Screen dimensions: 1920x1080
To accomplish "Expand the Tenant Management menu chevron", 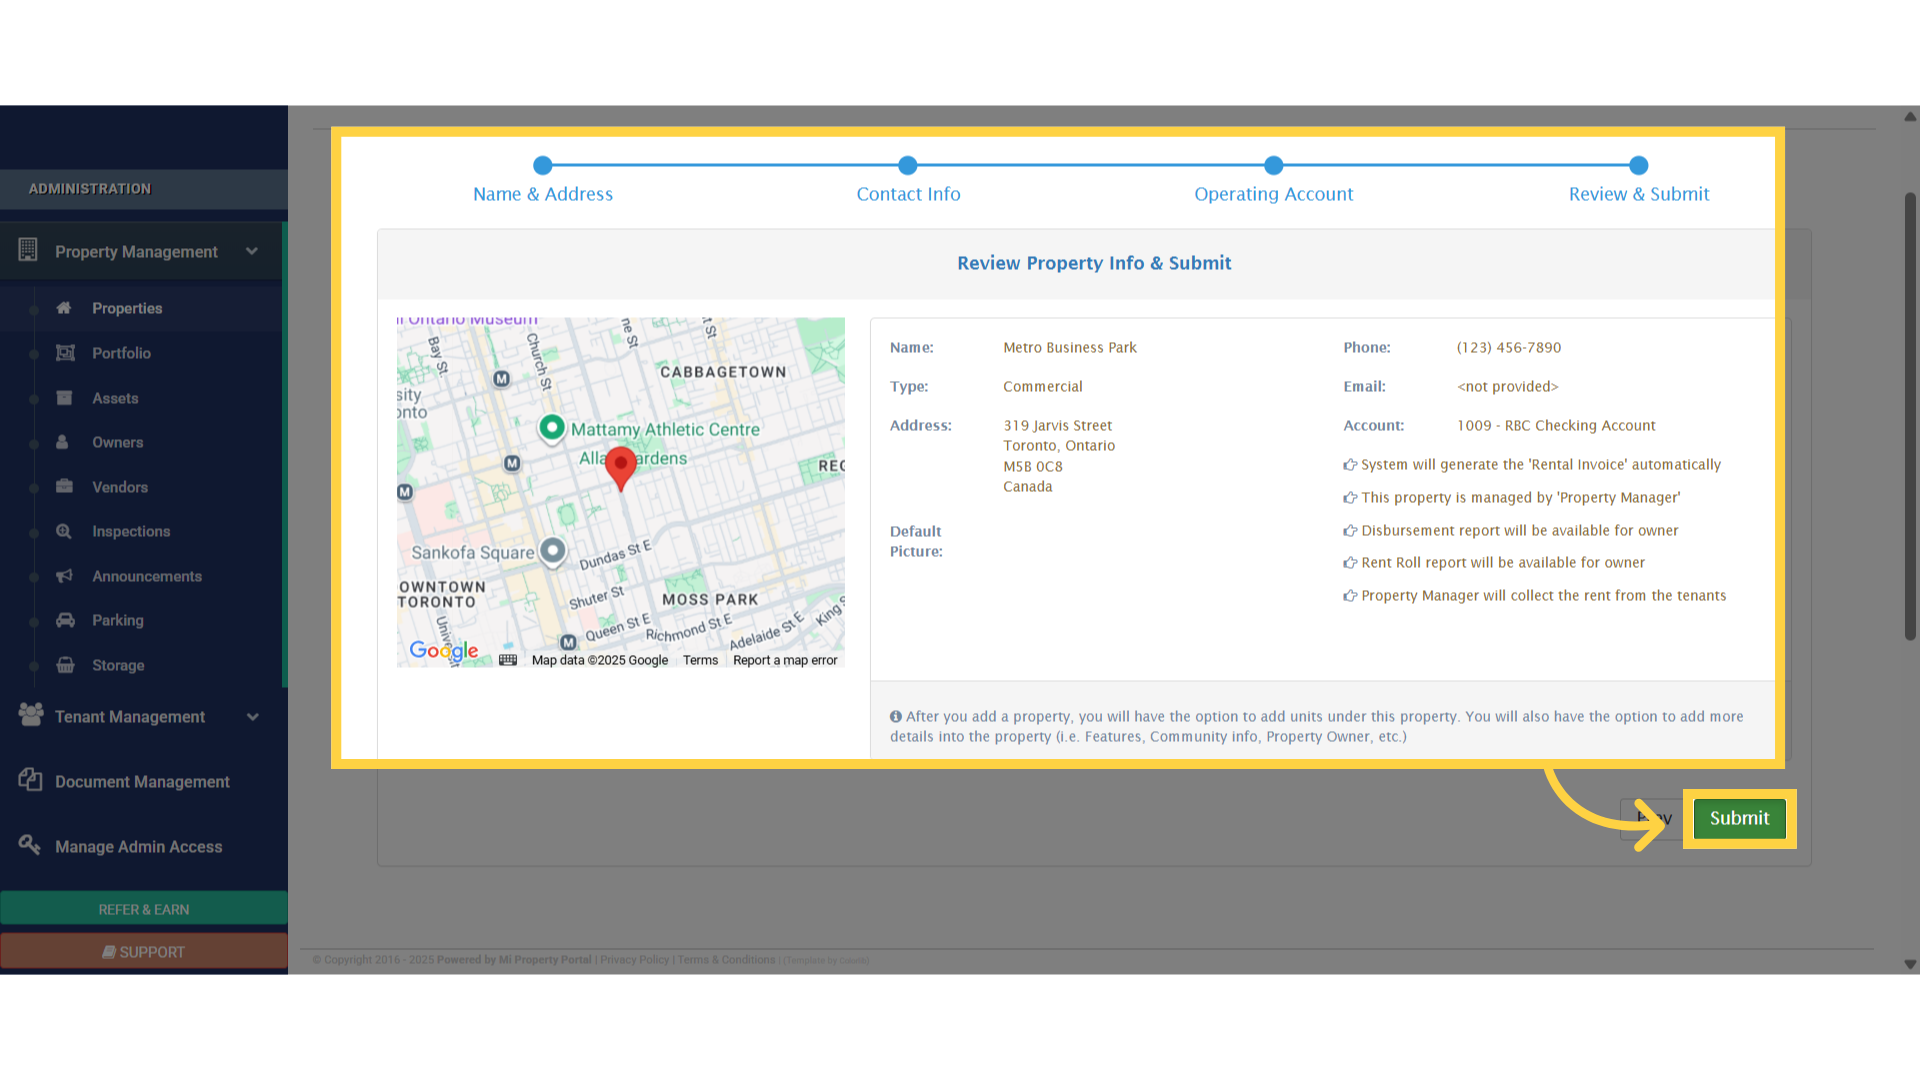I will click(252, 717).
